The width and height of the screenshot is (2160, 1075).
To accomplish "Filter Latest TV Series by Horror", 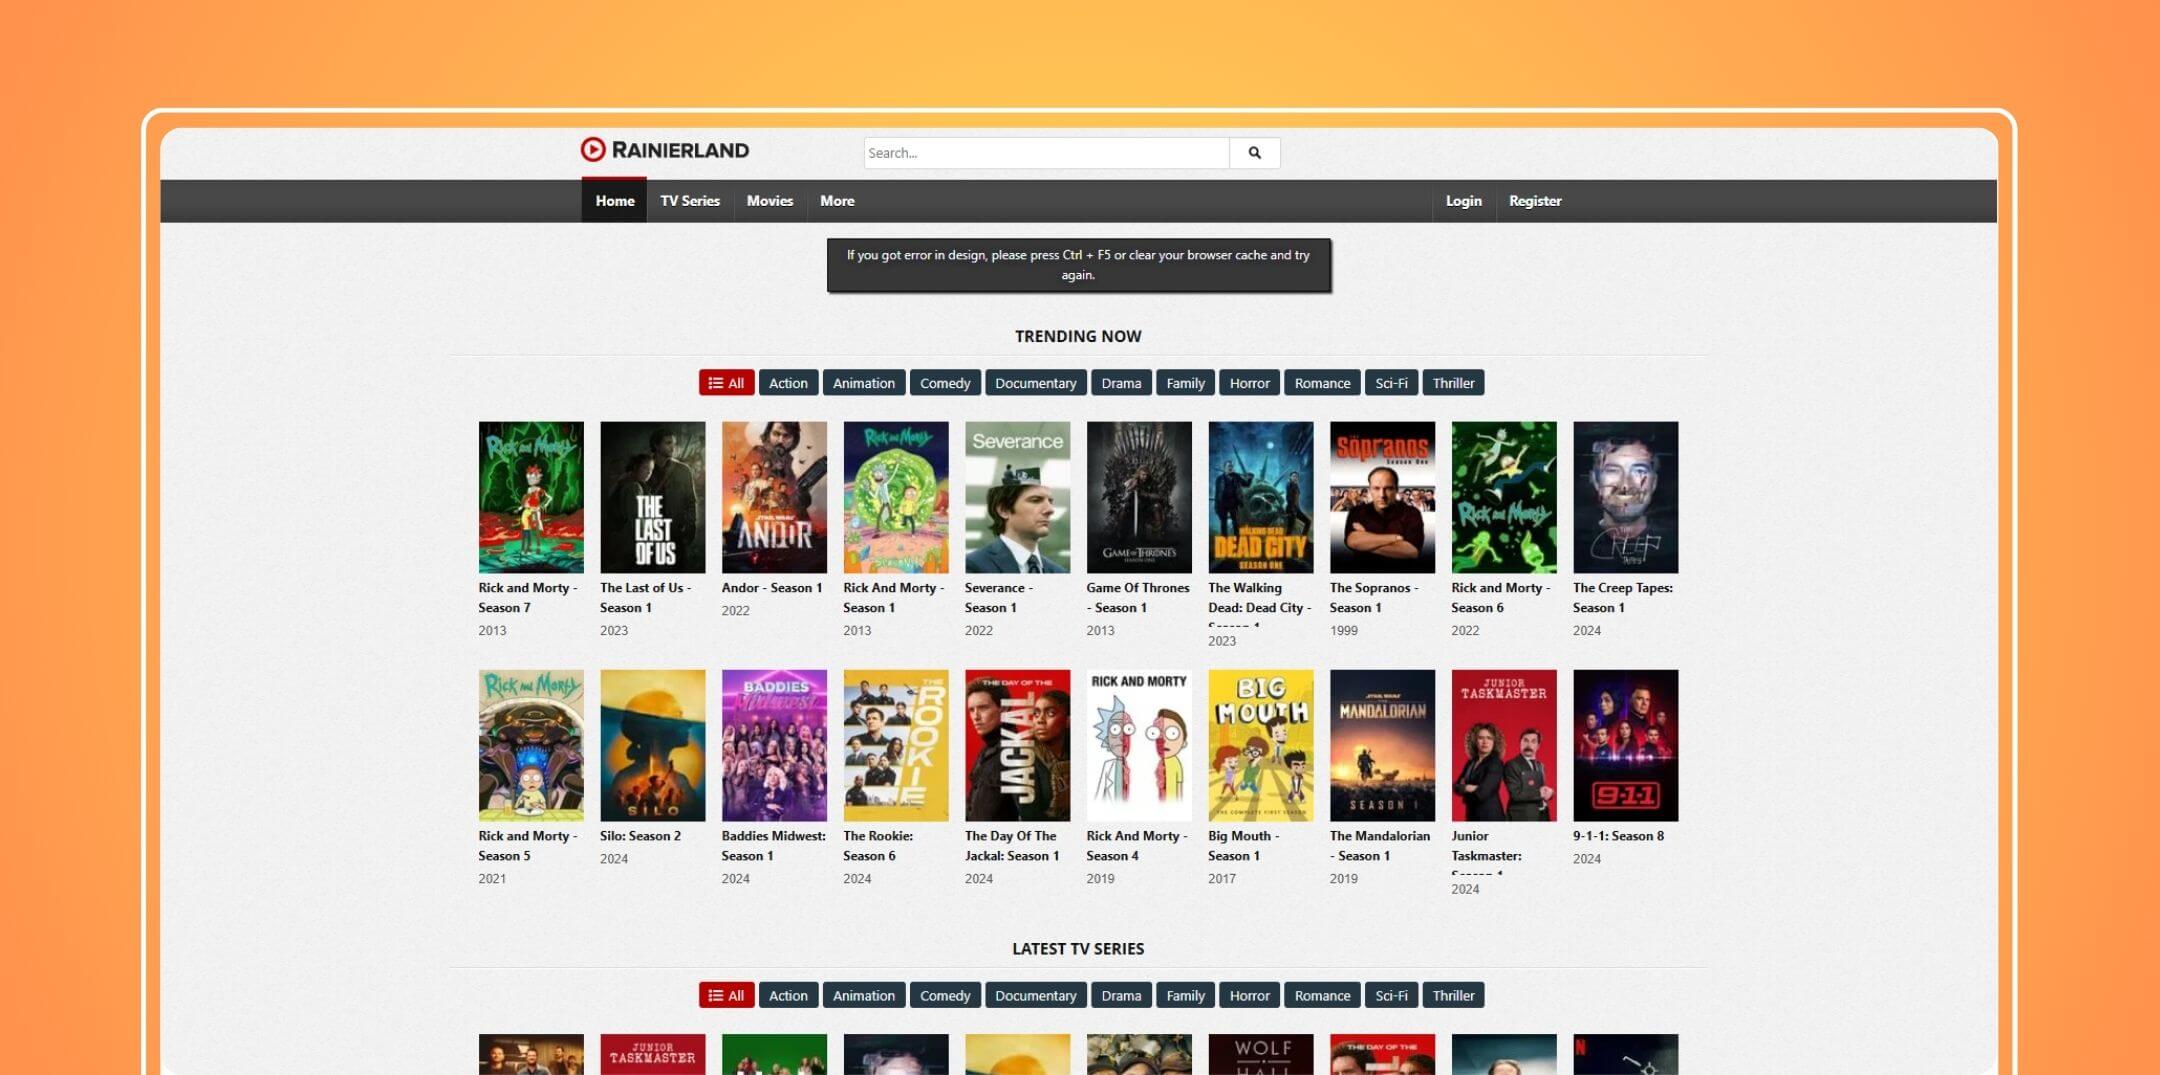I will point(1249,995).
